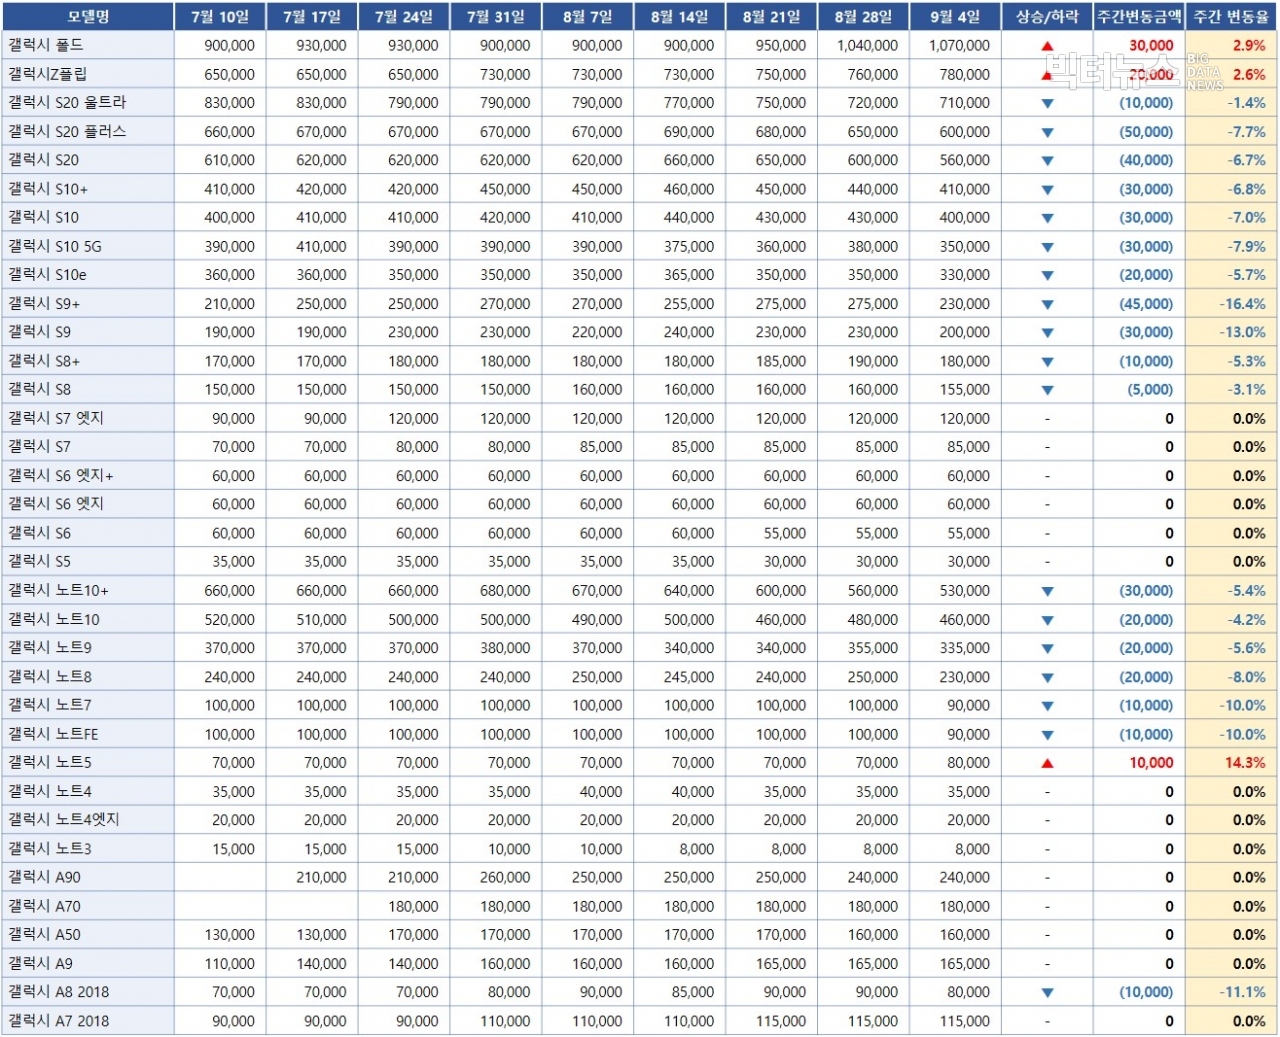This screenshot has width=1280, height=1037.
Task: Click the down arrow for 갤럭시 노트9
Action: (x=1047, y=648)
